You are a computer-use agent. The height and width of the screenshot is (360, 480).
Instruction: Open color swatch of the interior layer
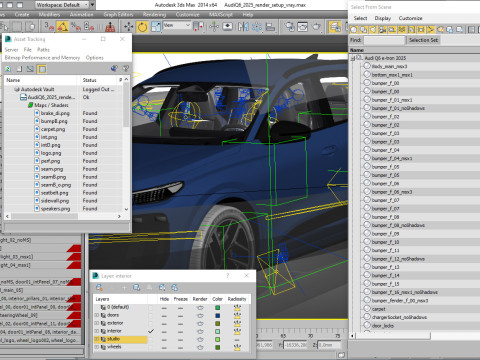pyautogui.click(x=218, y=331)
